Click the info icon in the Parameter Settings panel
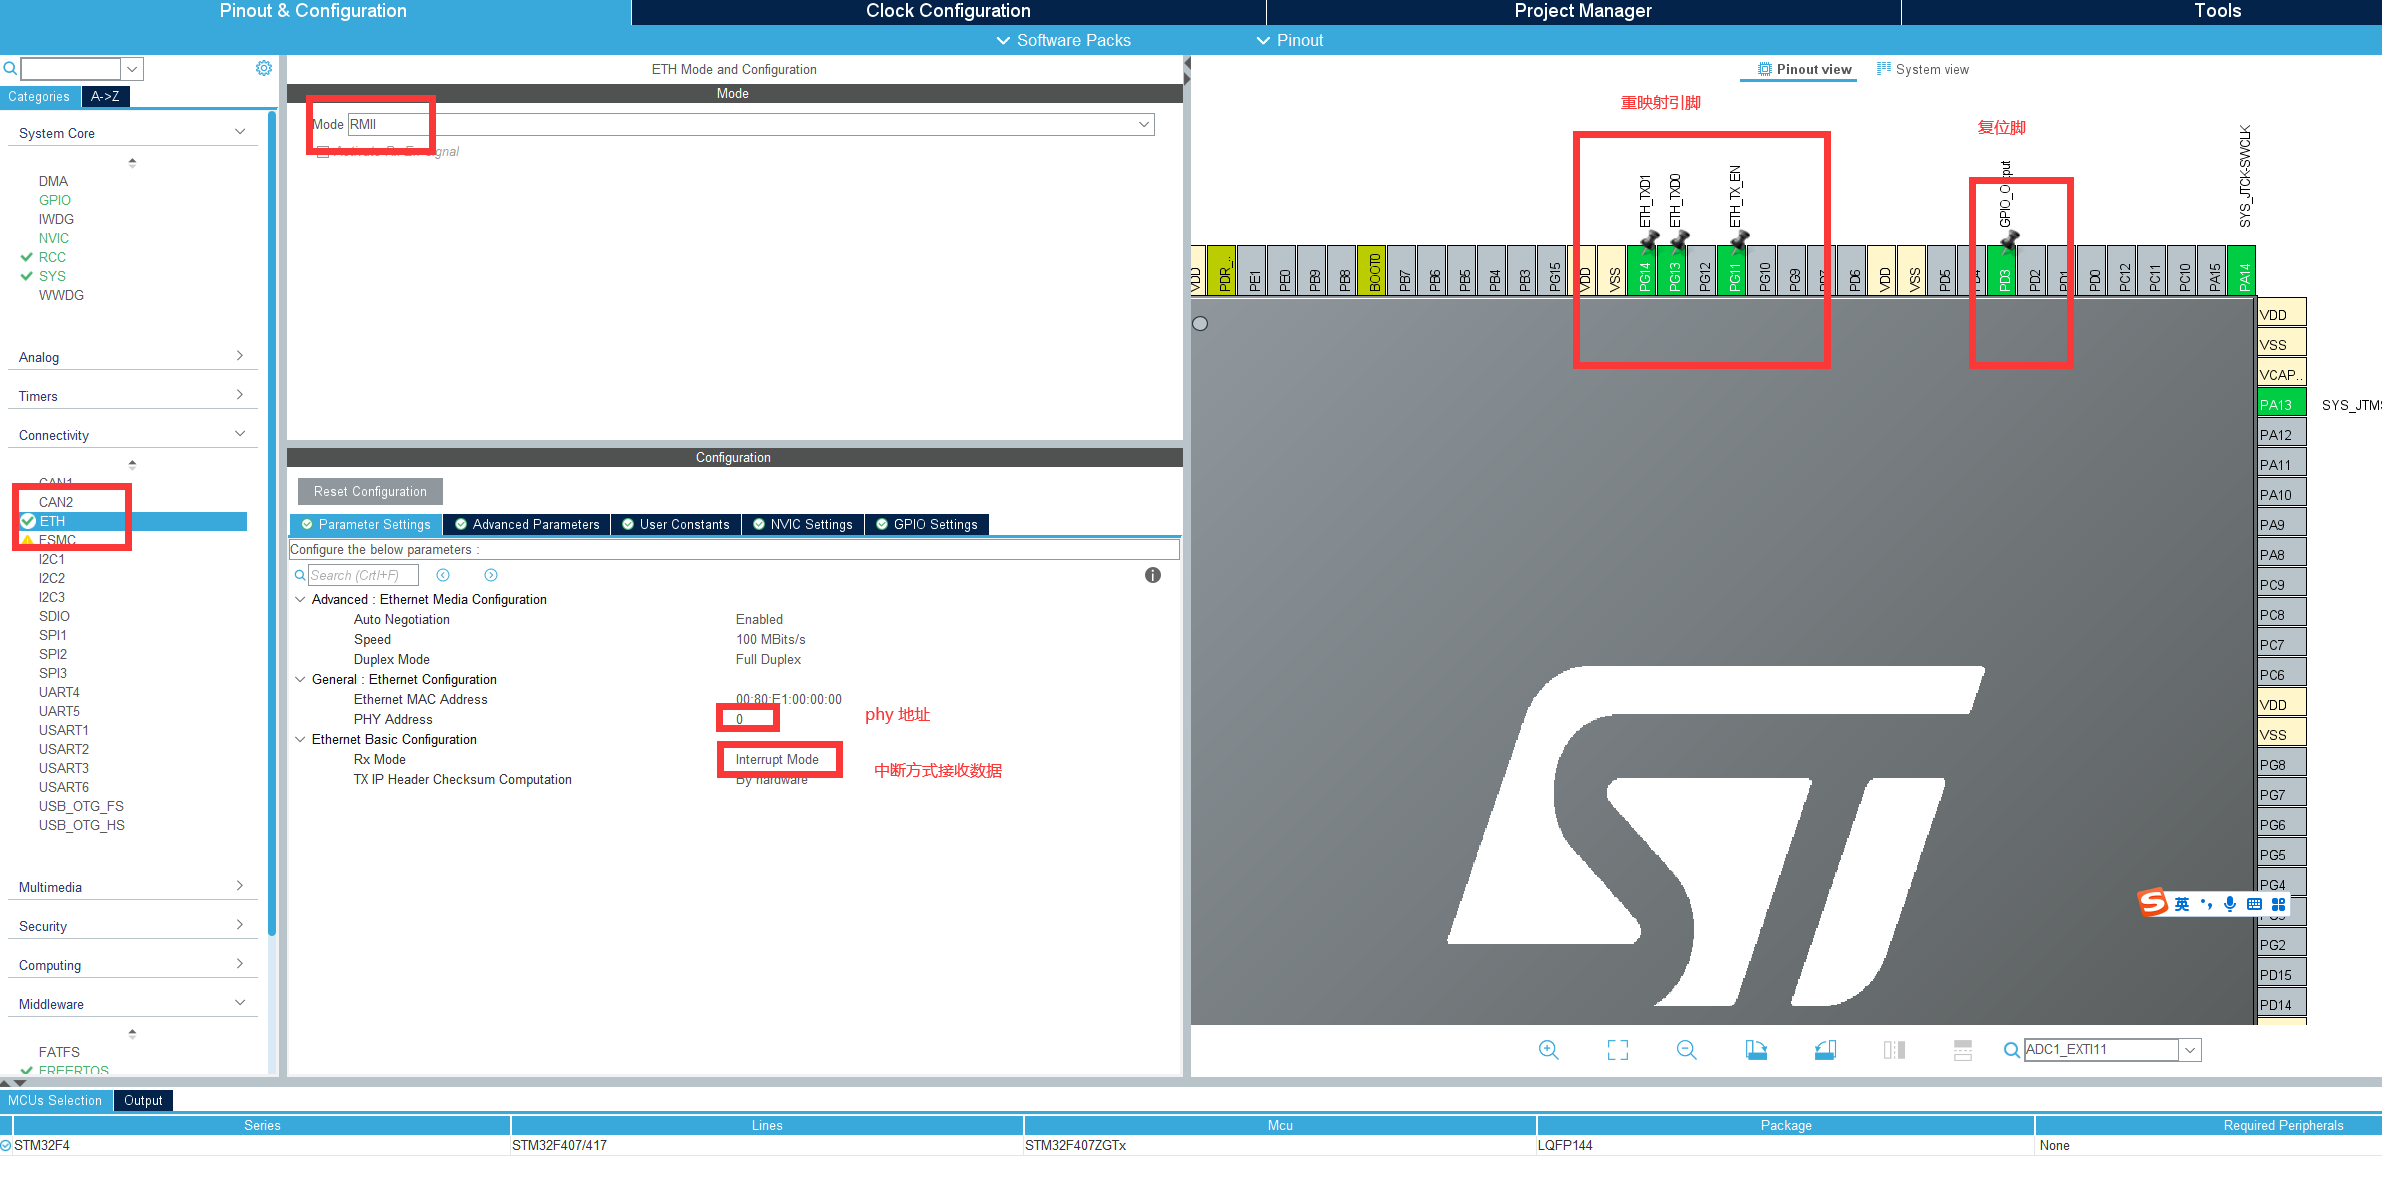Screen dimensions: 2382x1204 [1152, 575]
